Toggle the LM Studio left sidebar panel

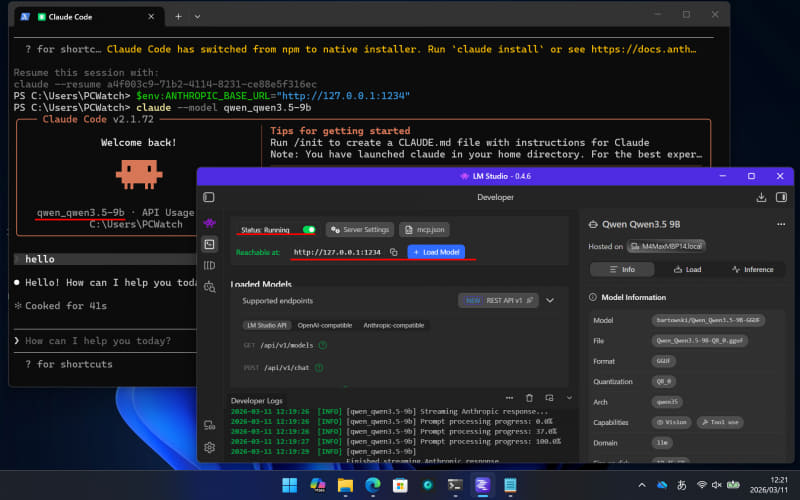(209, 197)
